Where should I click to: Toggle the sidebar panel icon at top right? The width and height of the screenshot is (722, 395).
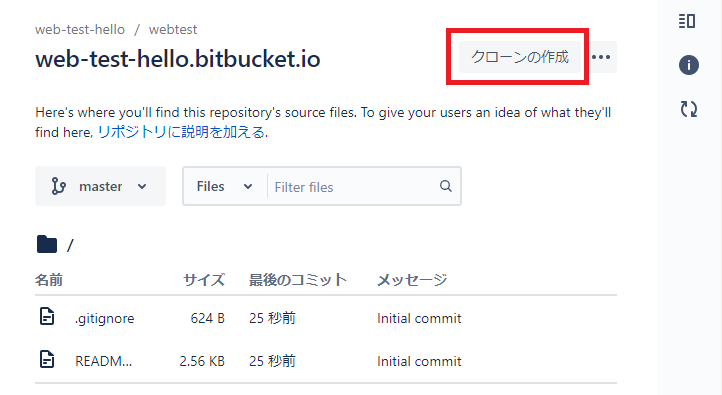click(x=687, y=21)
